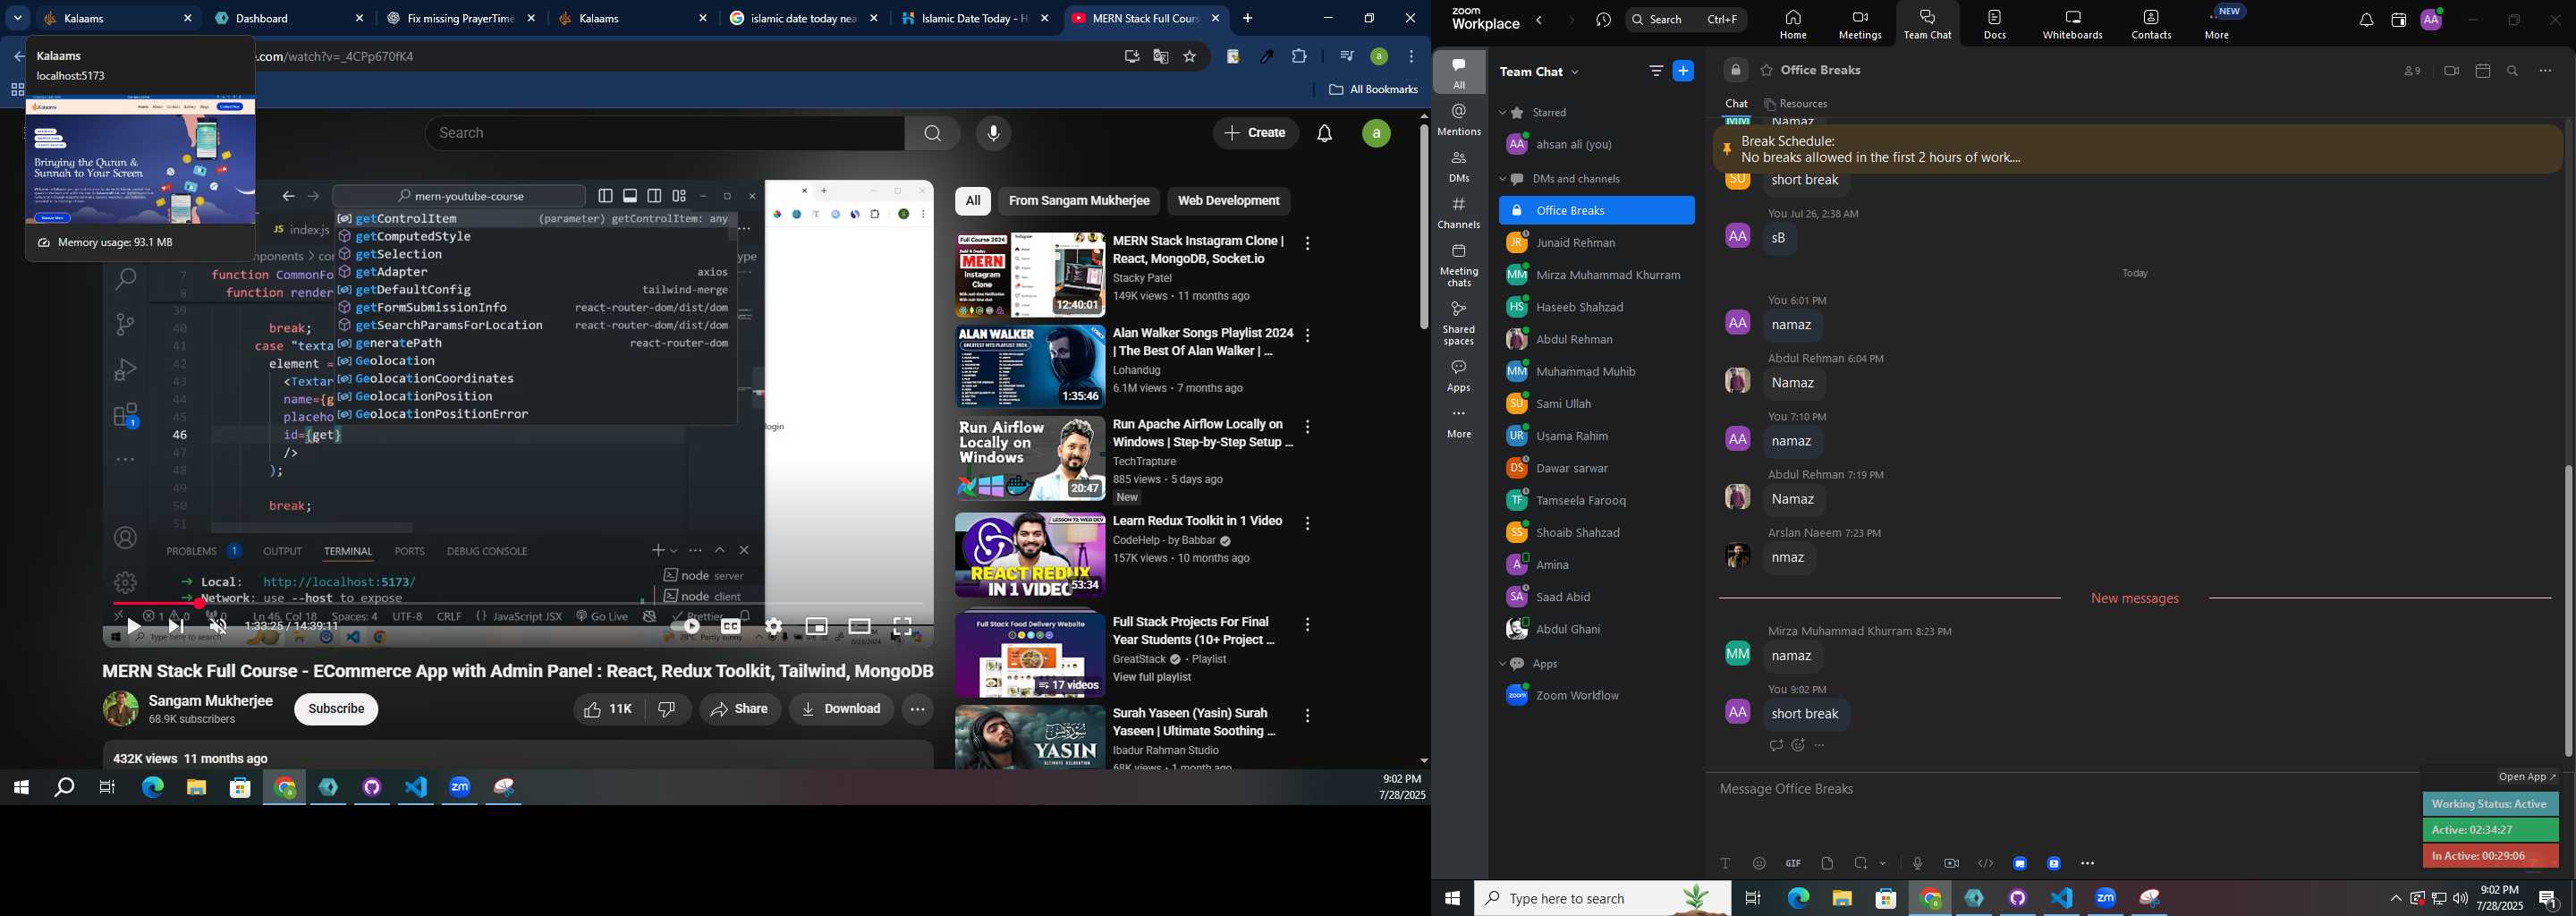The image size is (2576, 916).
Task: Select Web Development filter chip
Action: [1228, 201]
